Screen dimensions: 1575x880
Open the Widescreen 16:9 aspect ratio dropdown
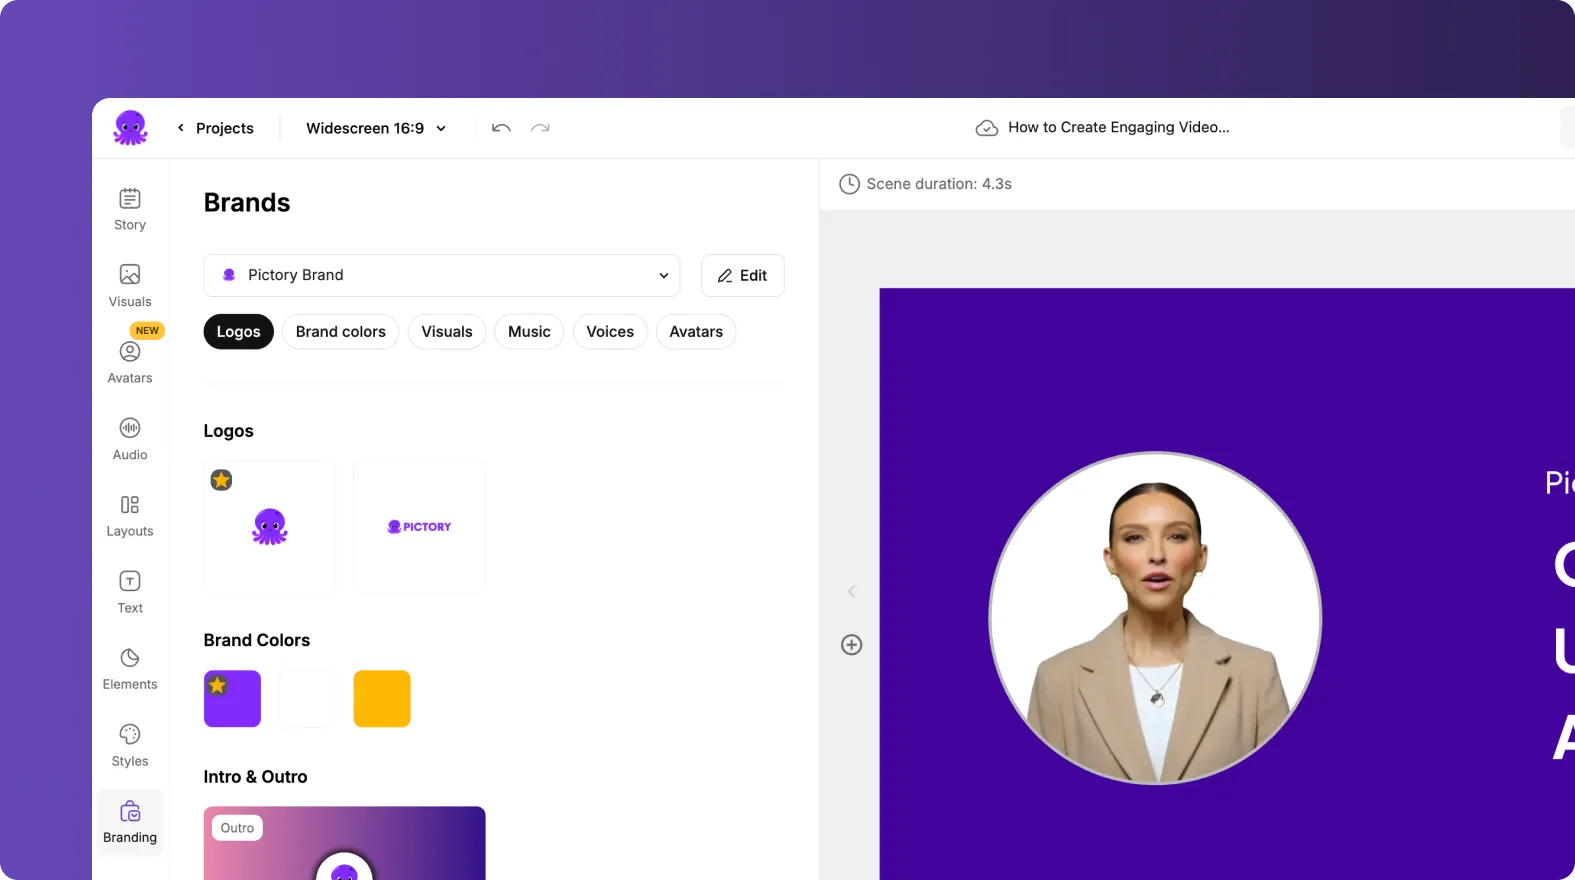click(x=376, y=128)
